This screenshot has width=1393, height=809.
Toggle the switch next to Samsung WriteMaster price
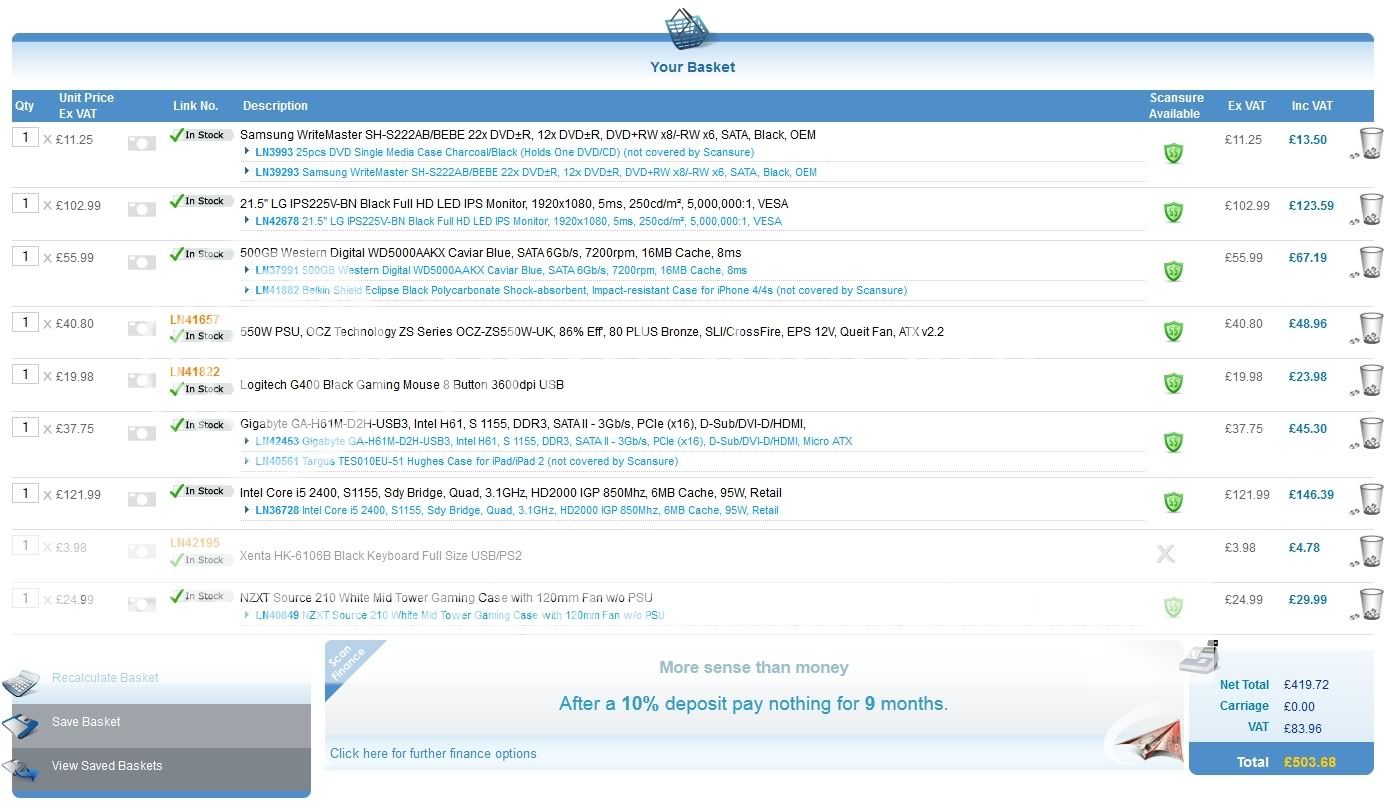point(142,144)
